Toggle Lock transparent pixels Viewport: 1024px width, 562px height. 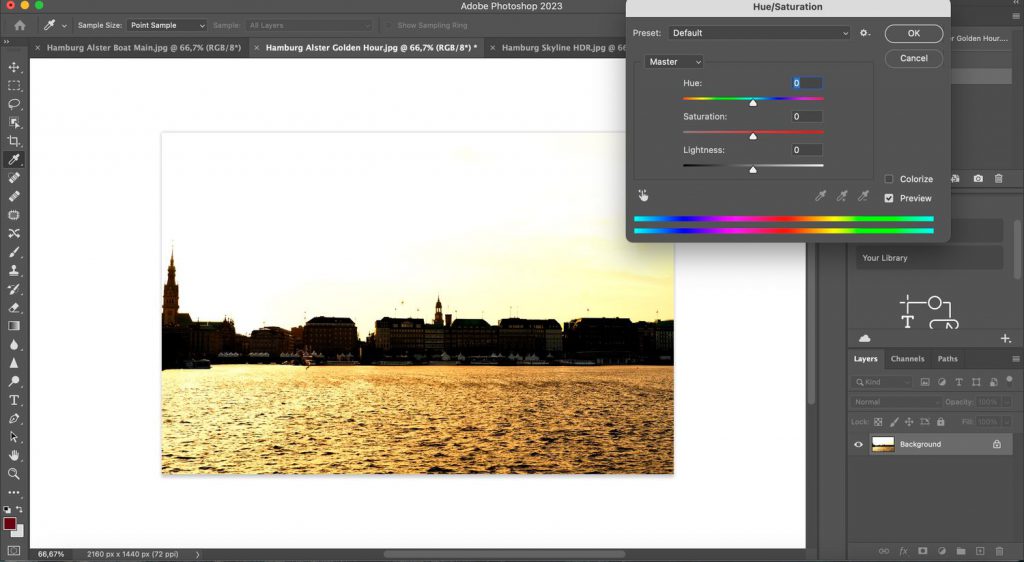[x=878, y=422]
